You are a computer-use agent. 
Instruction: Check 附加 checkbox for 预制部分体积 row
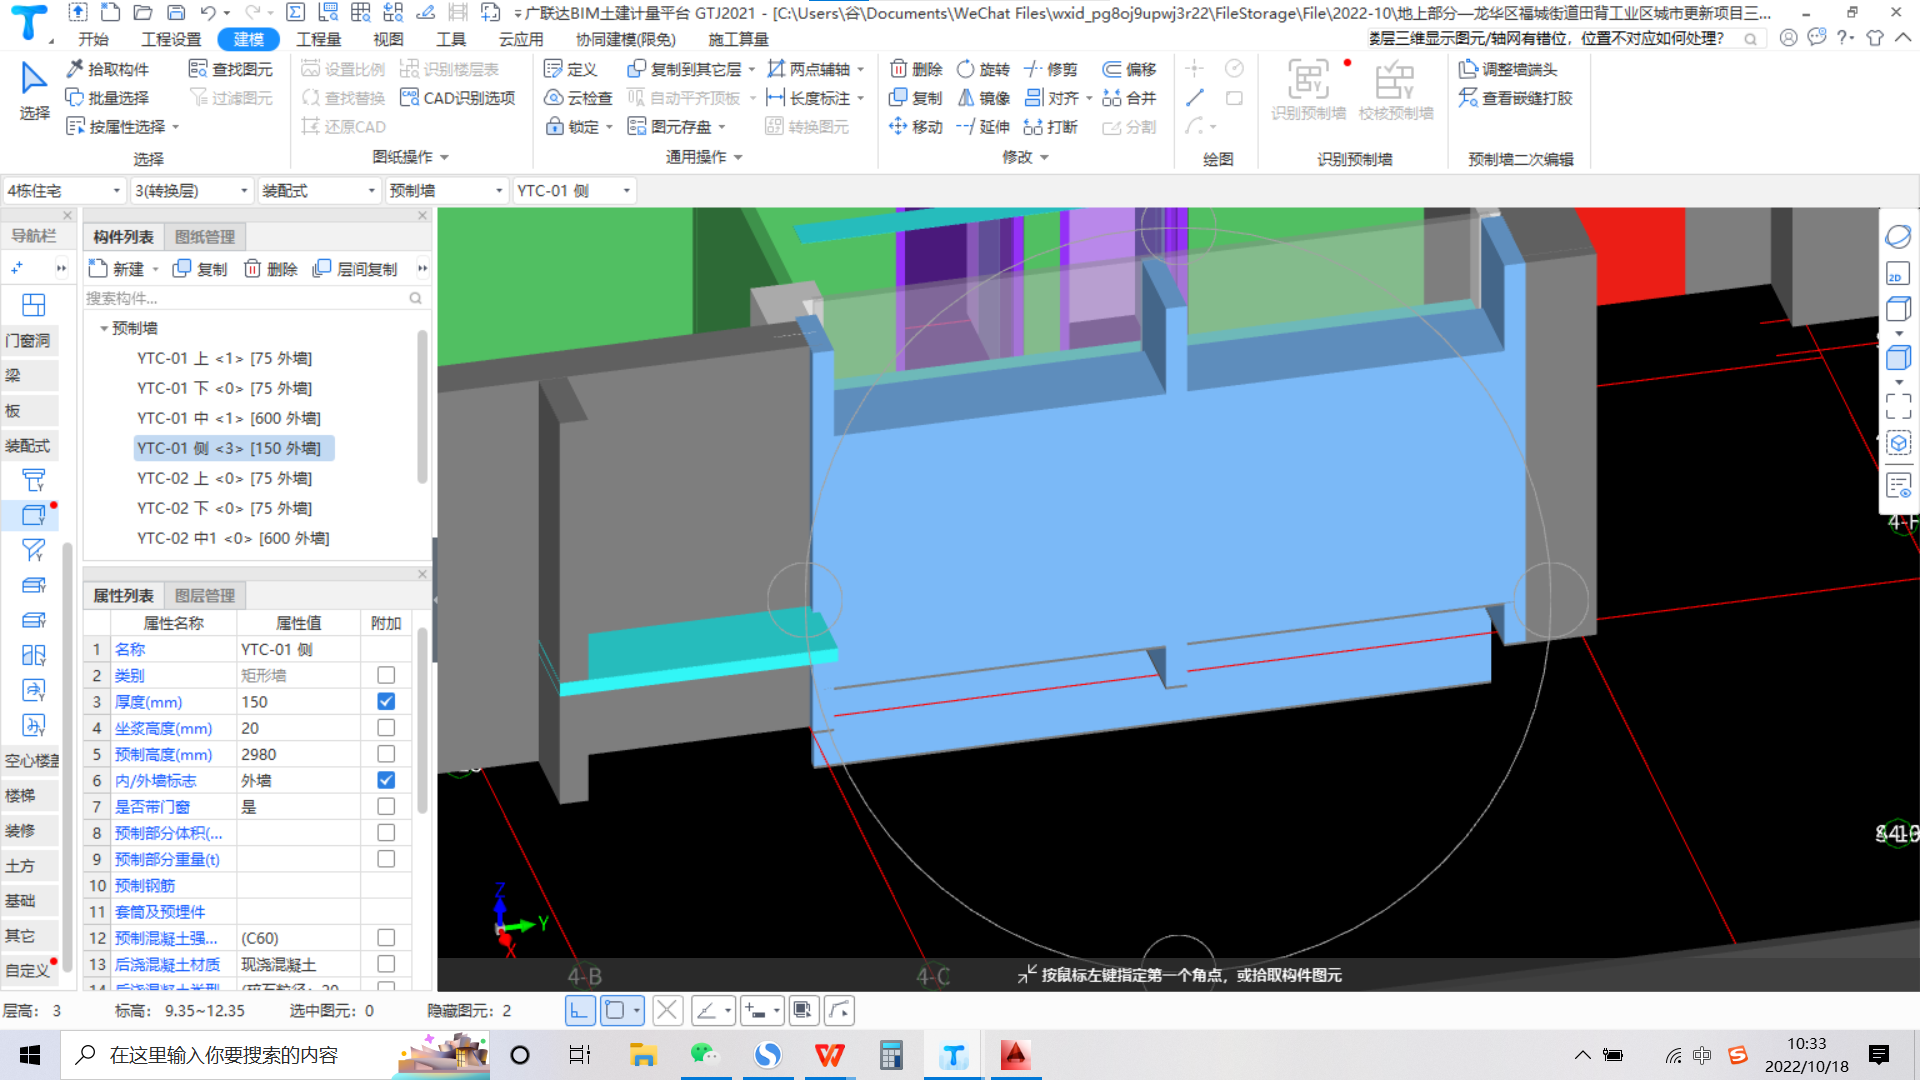point(386,833)
